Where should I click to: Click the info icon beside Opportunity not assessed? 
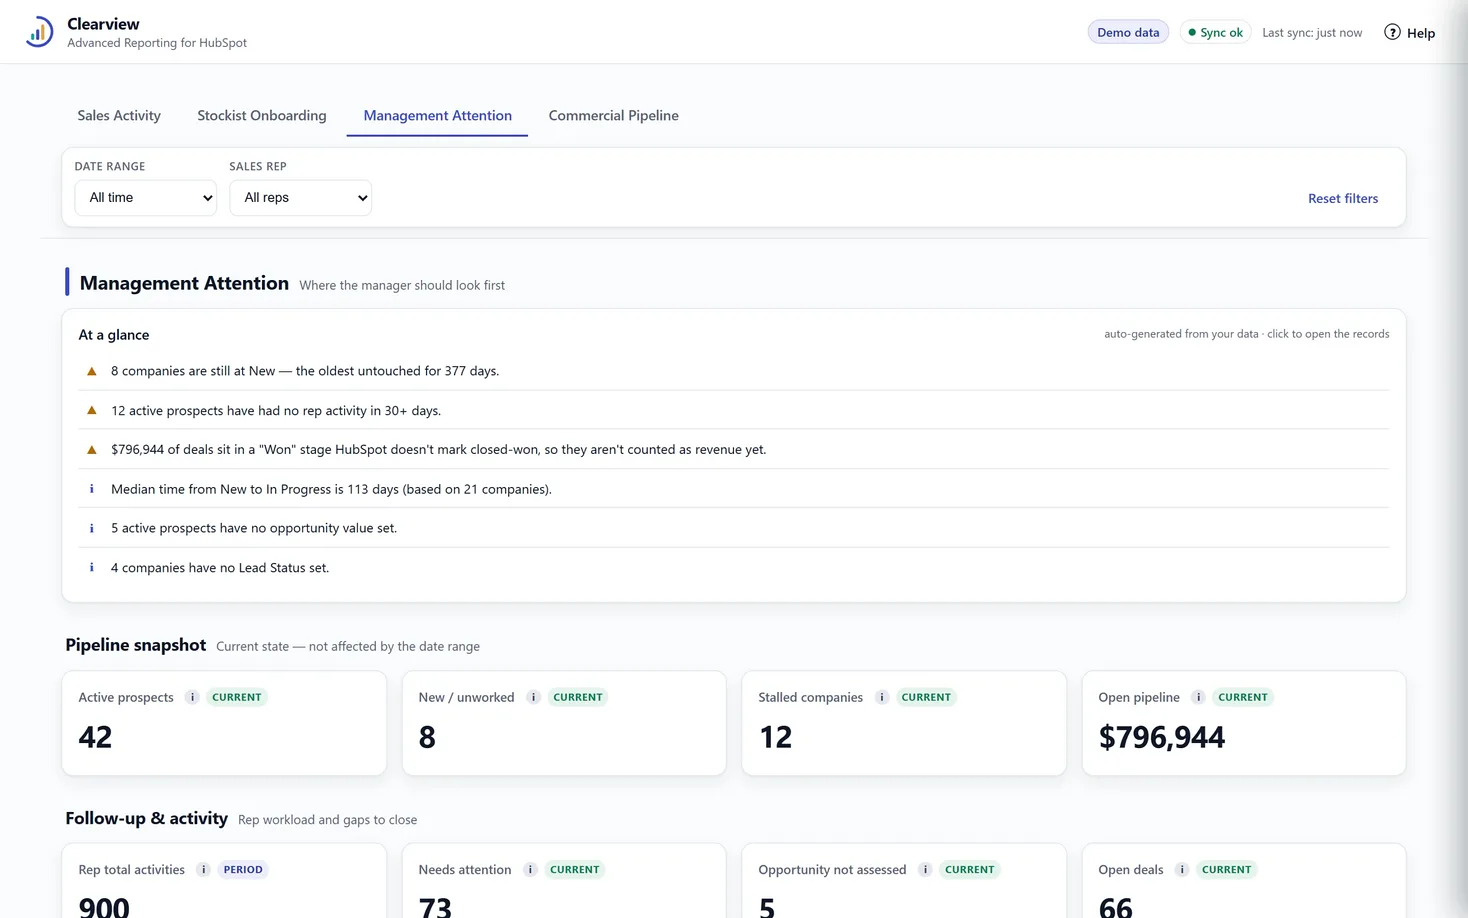[925, 869]
